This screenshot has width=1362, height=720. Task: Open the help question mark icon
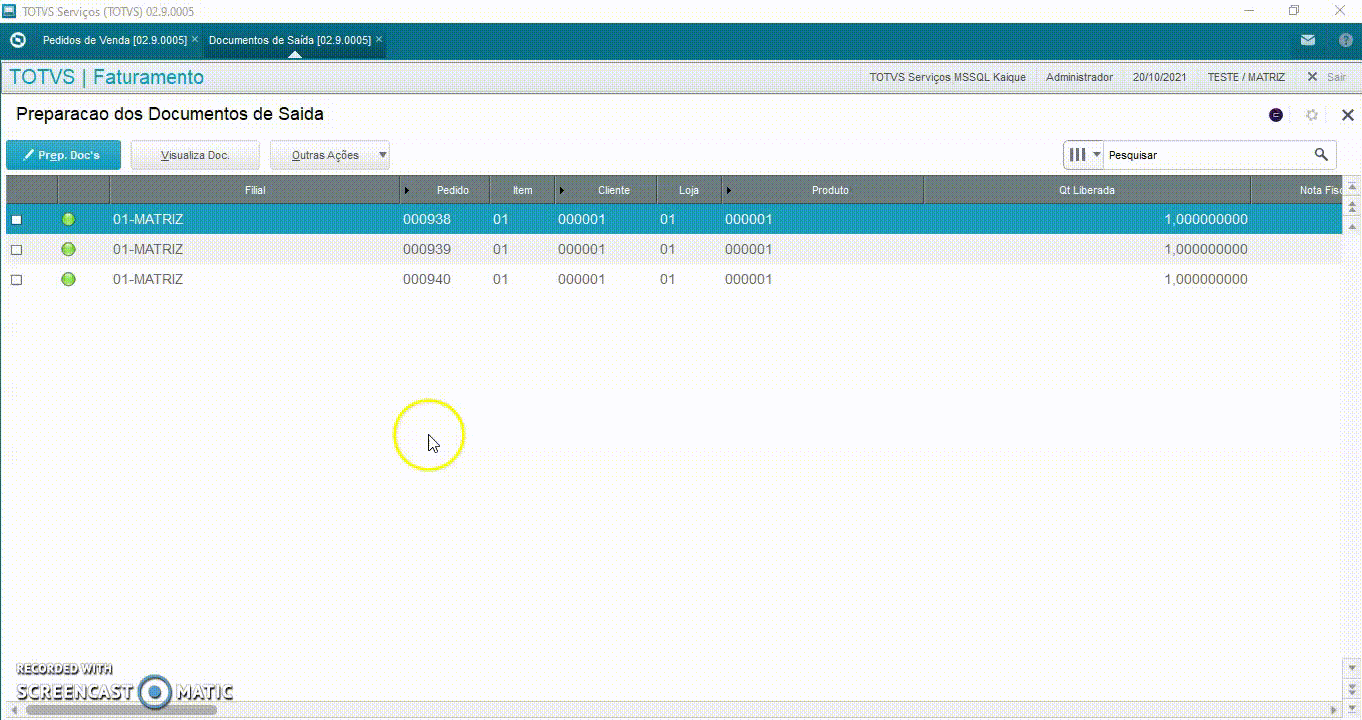(1346, 40)
